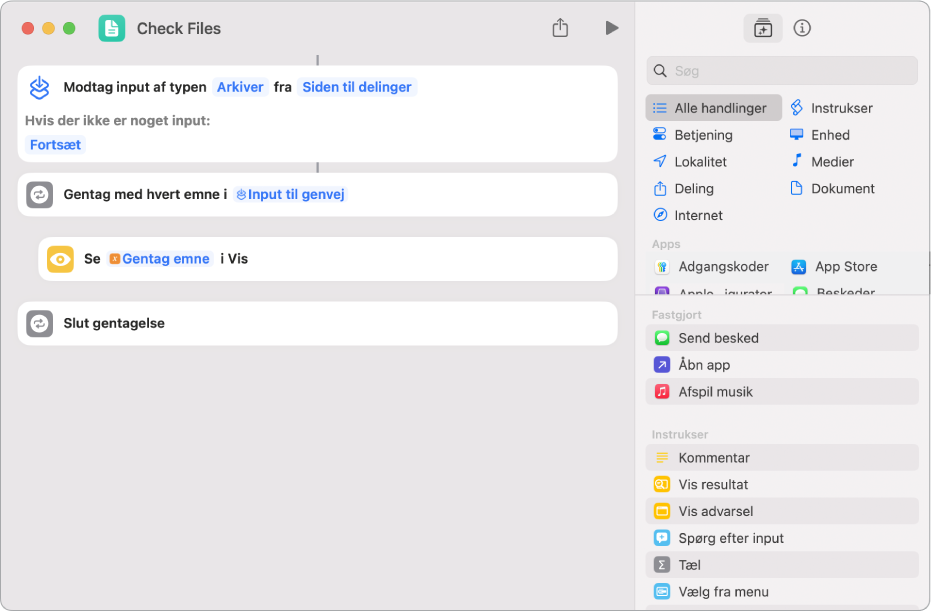Change source Siden til delinger token

tap(357, 87)
